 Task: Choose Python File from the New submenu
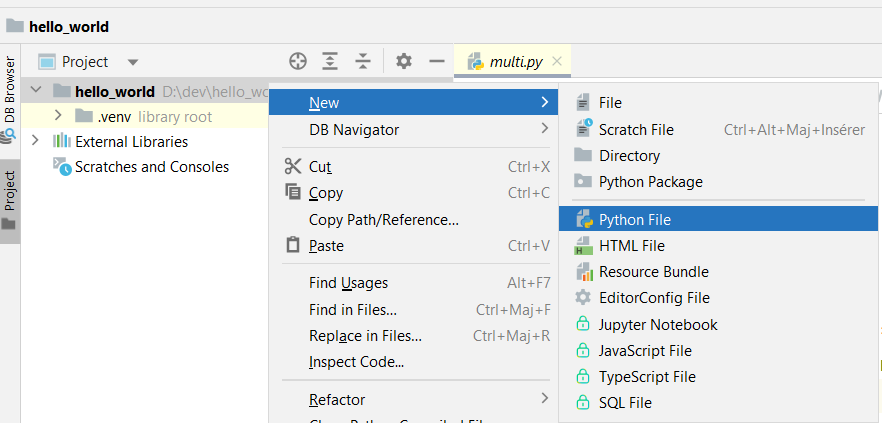click(x=634, y=220)
